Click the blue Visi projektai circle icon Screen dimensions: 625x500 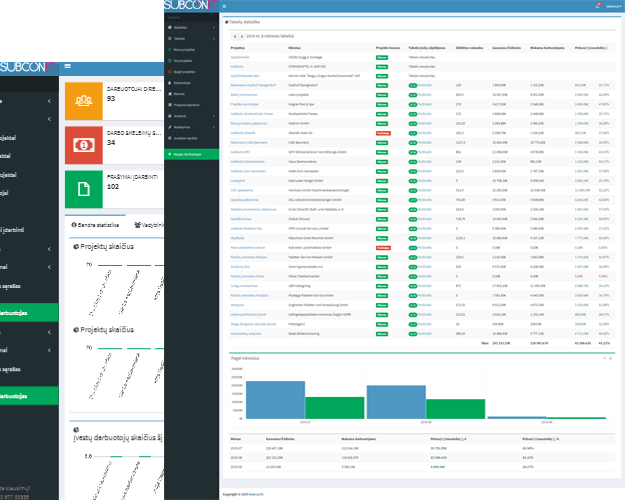[x=170, y=61]
